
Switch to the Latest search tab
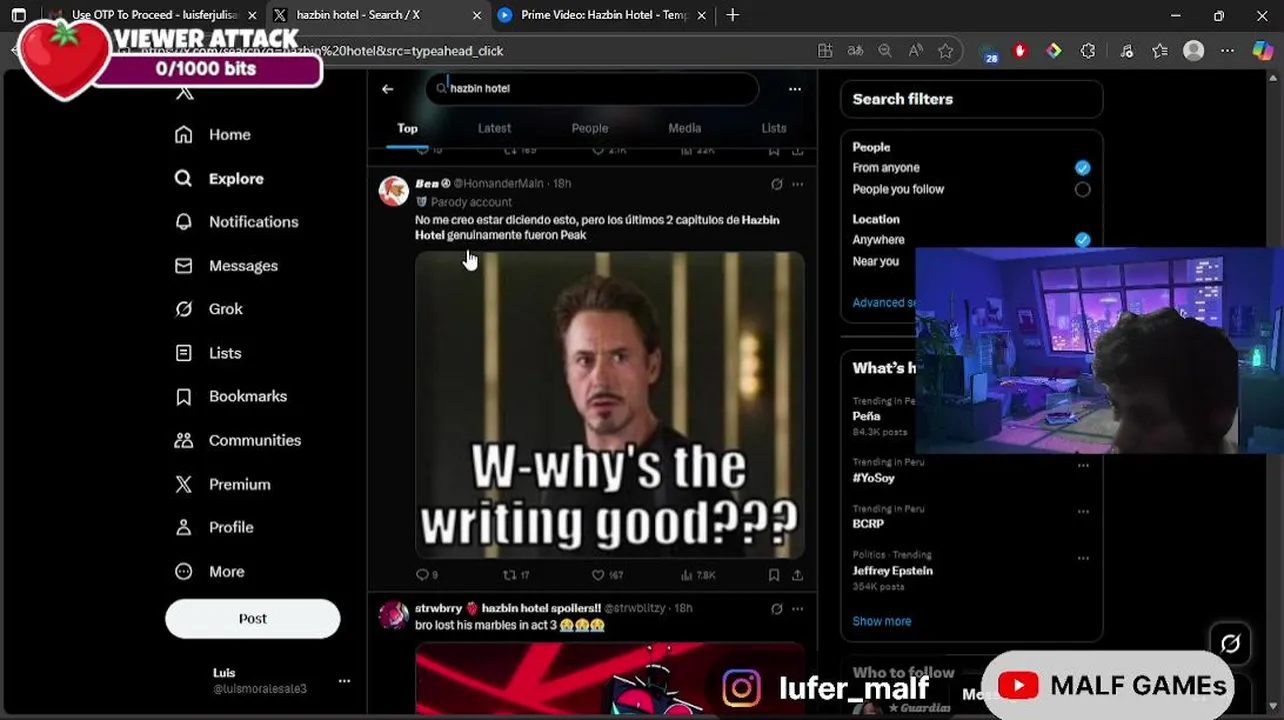point(494,128)
